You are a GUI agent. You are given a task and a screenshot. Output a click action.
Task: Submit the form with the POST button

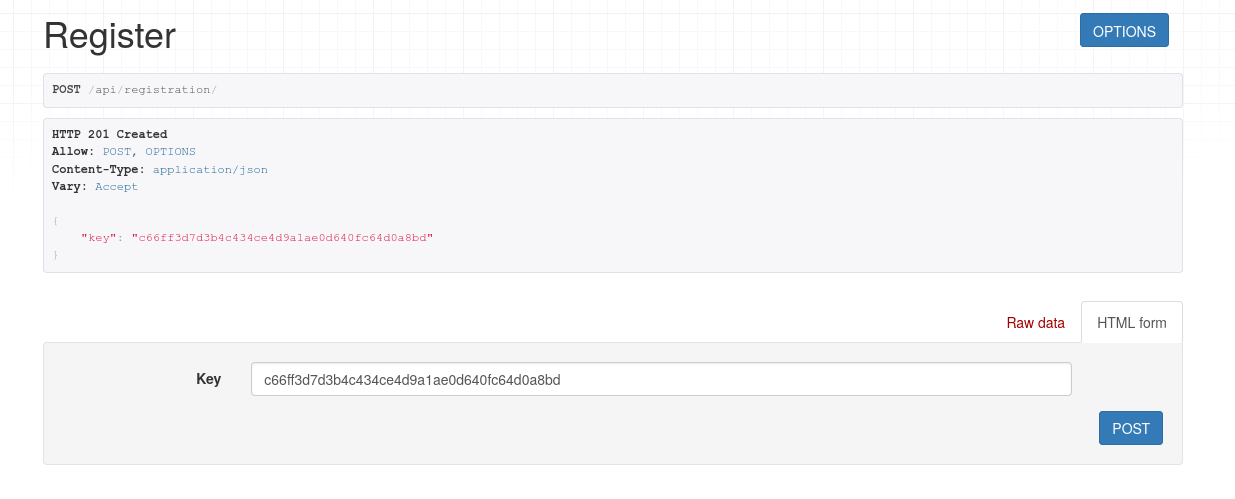[1130, 428]
